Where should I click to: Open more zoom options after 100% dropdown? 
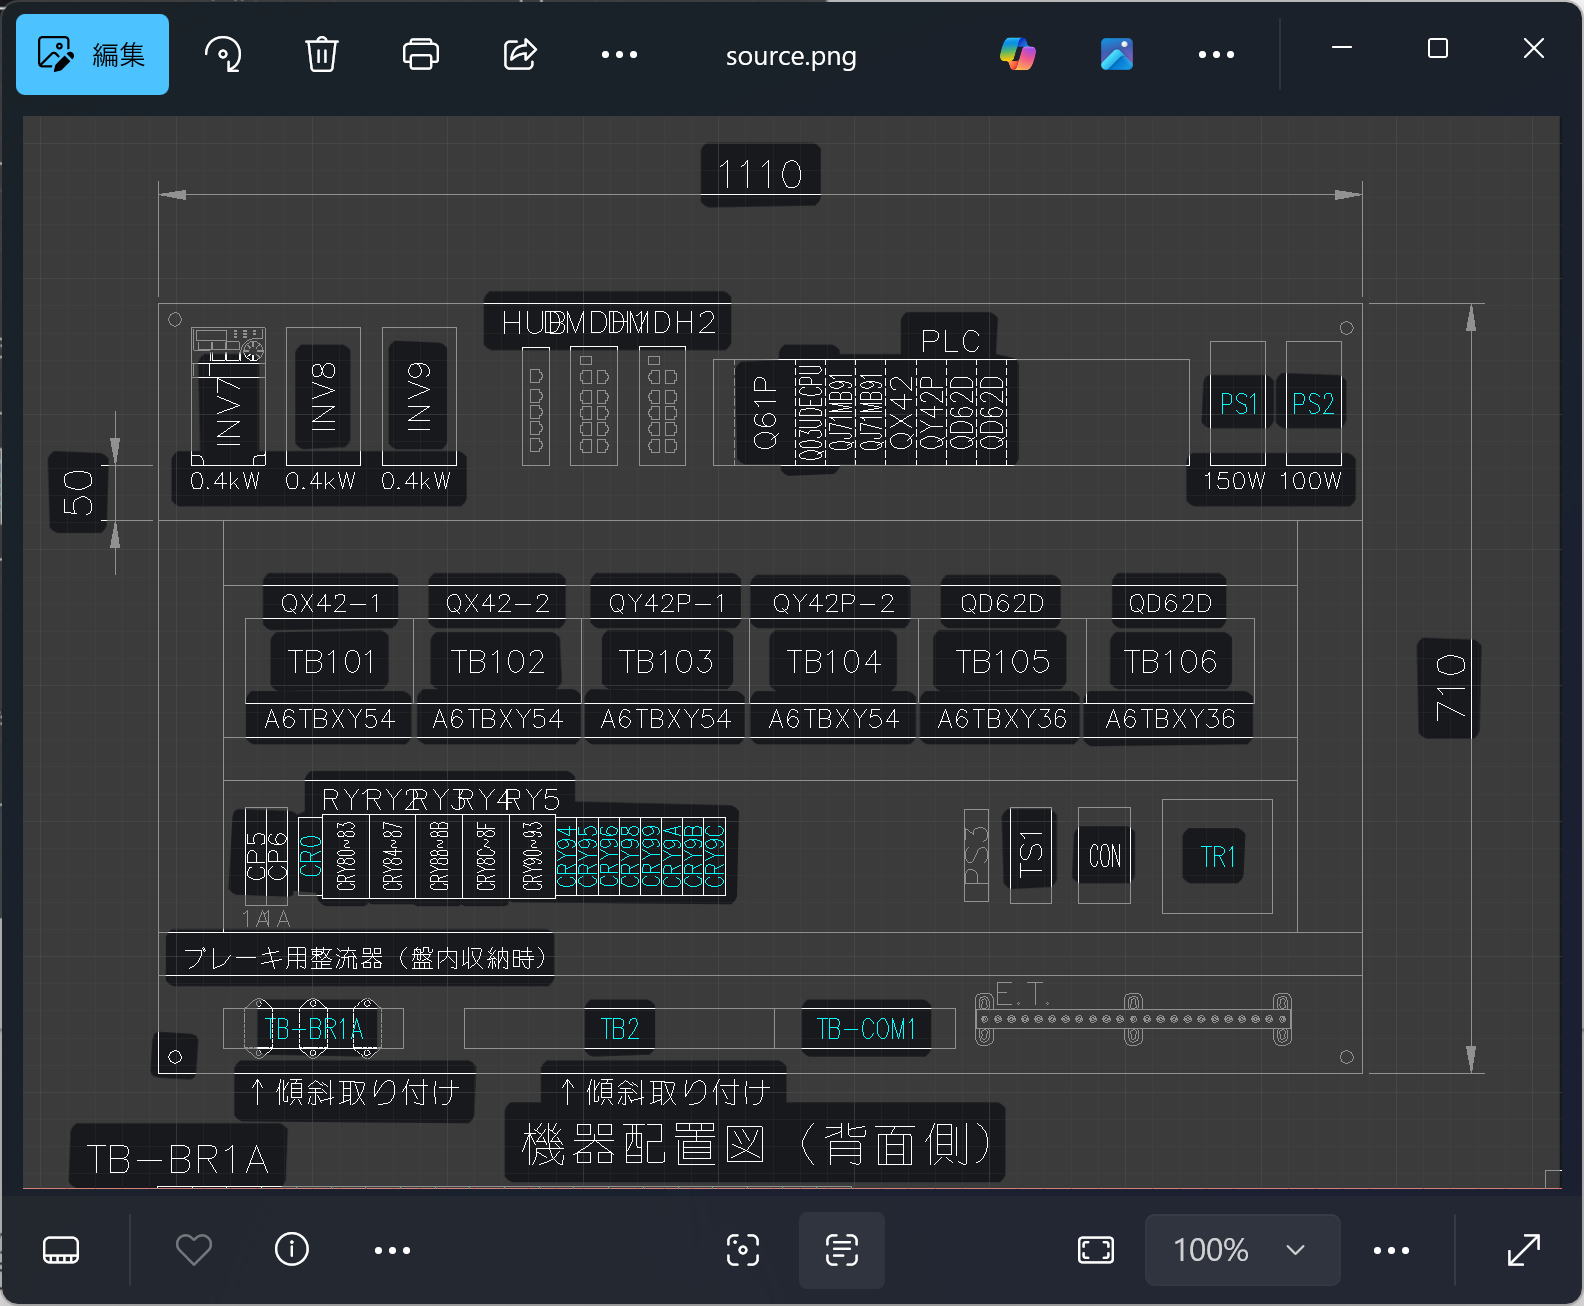(1391, 1250)
